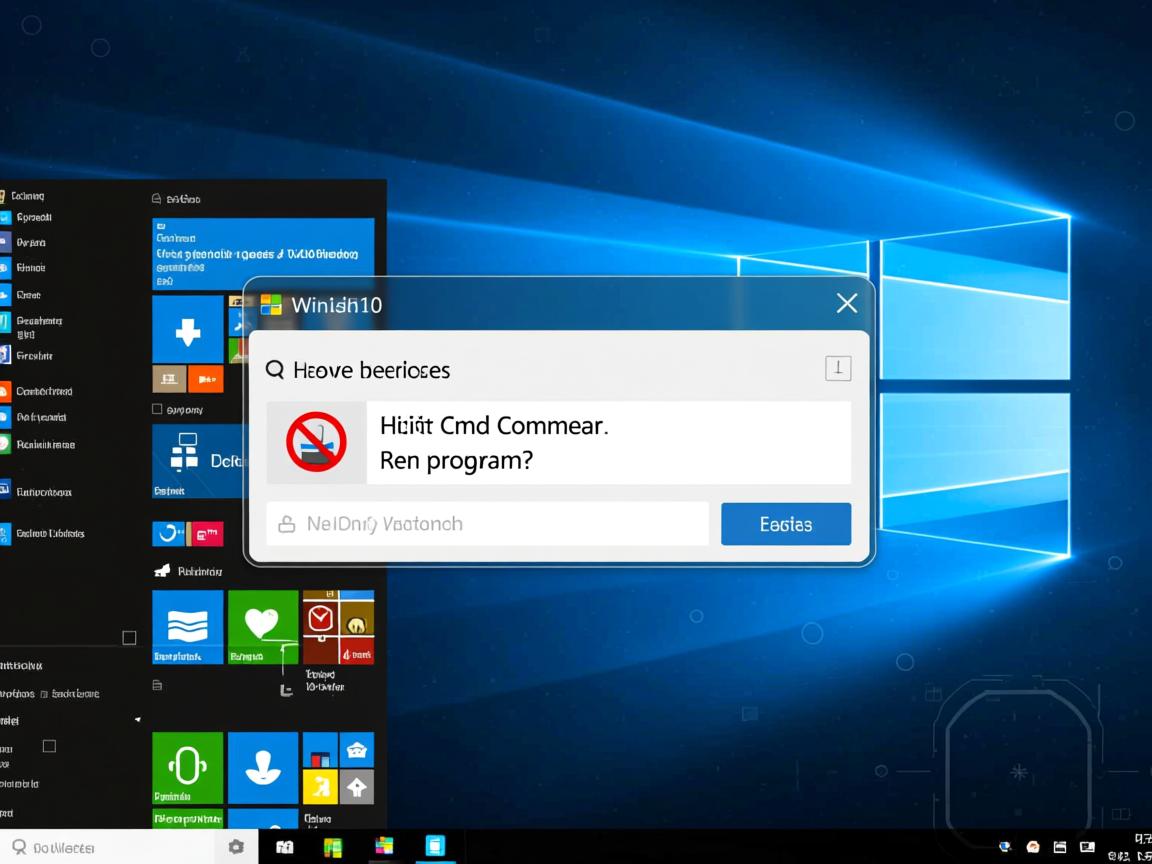Screen dimensions: 1152x864
Task: Toggle the checkbox above the blue network tile
Action: (157, 409)
